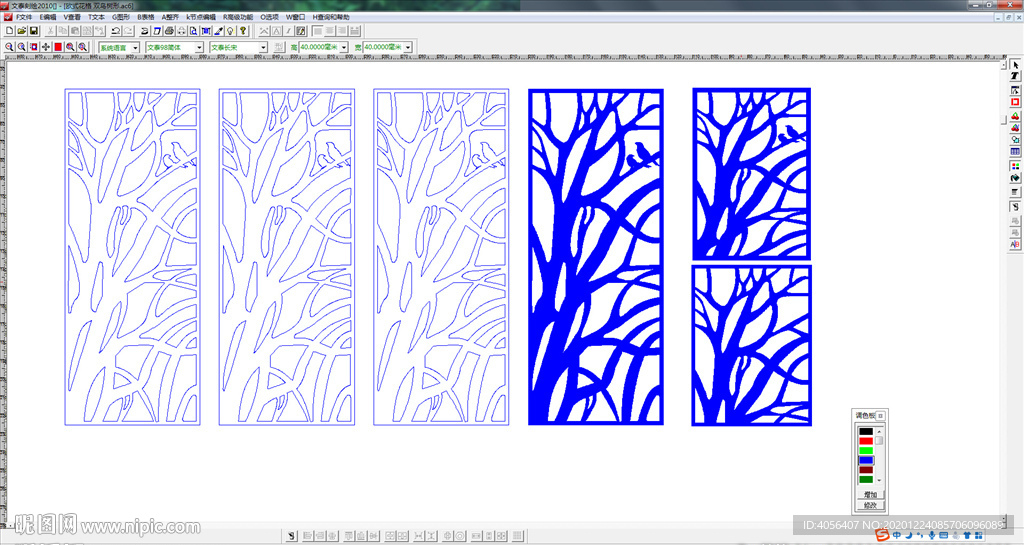Select the first outlined tree panel drawing
This screenshot has width=1024, height=545.
point(133,257)
